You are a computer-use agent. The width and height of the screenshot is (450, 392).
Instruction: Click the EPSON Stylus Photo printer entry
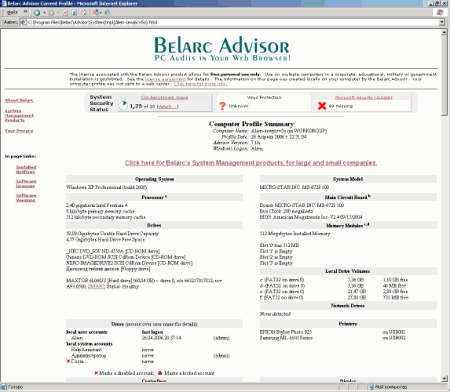pyautogui.click(x=286, y=332)
